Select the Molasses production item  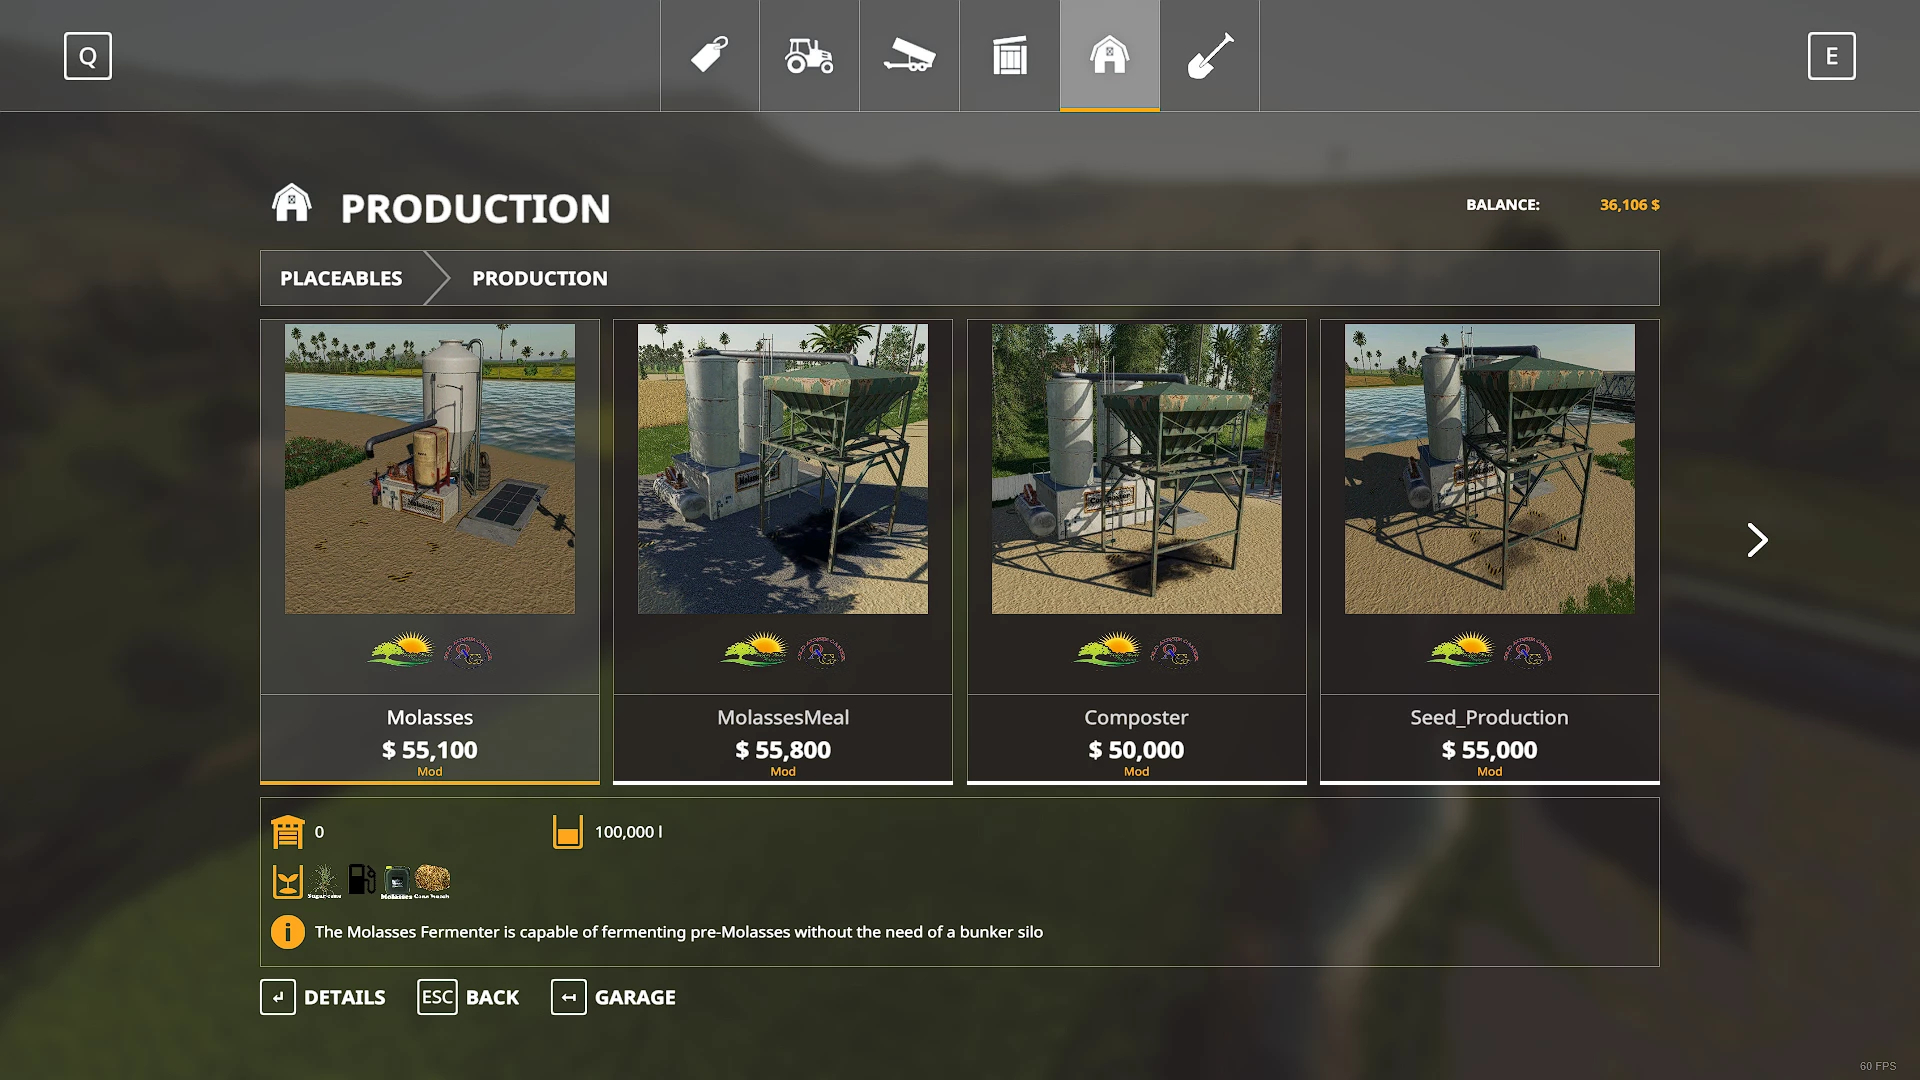pyautogui.click(x=429, y=550)
